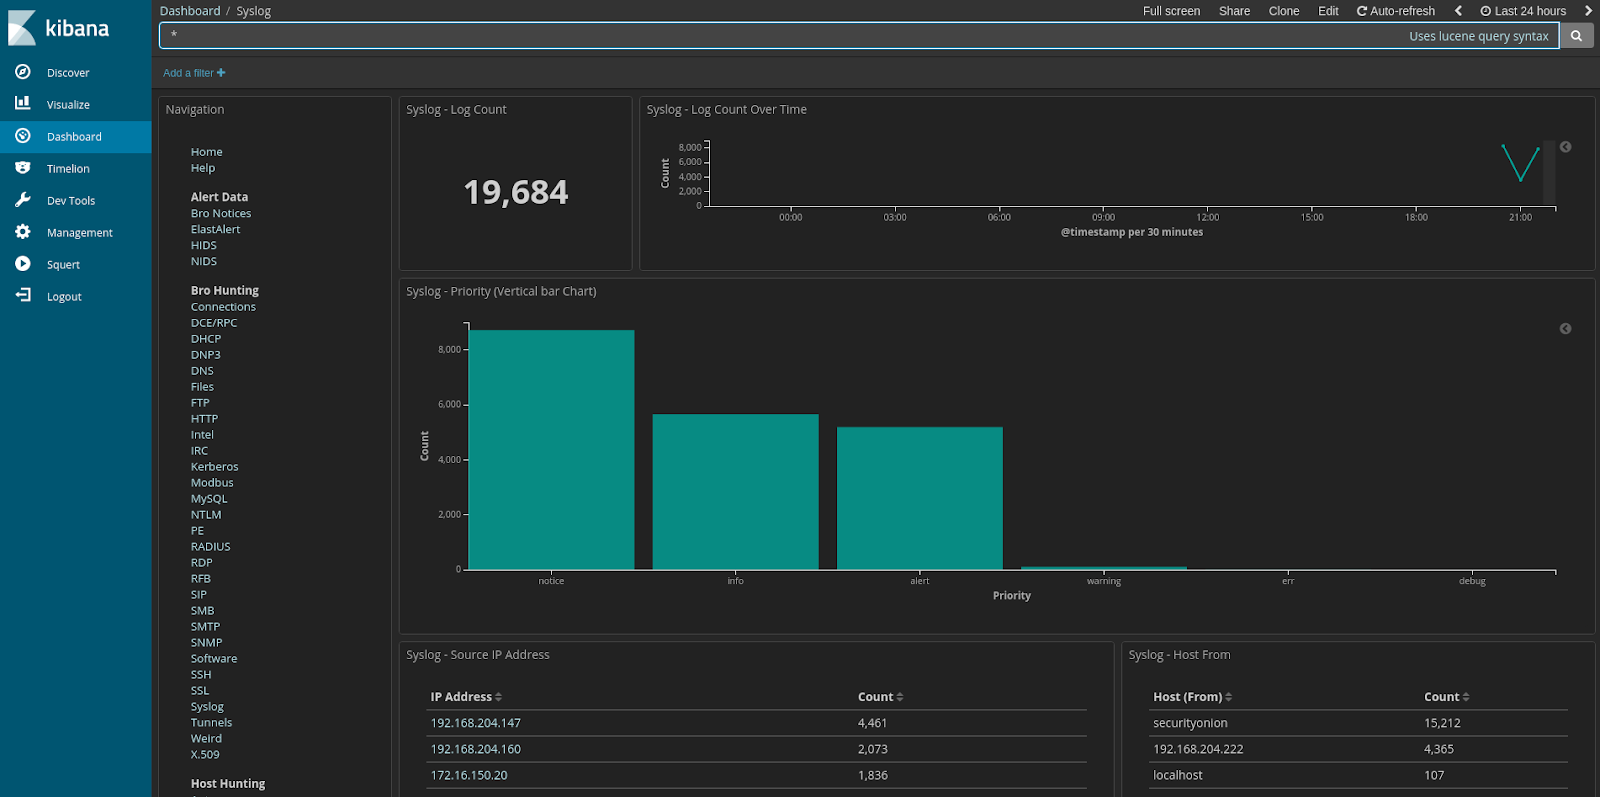
Task: Click the alert bar in Priority chart
Action: (919, 498)
